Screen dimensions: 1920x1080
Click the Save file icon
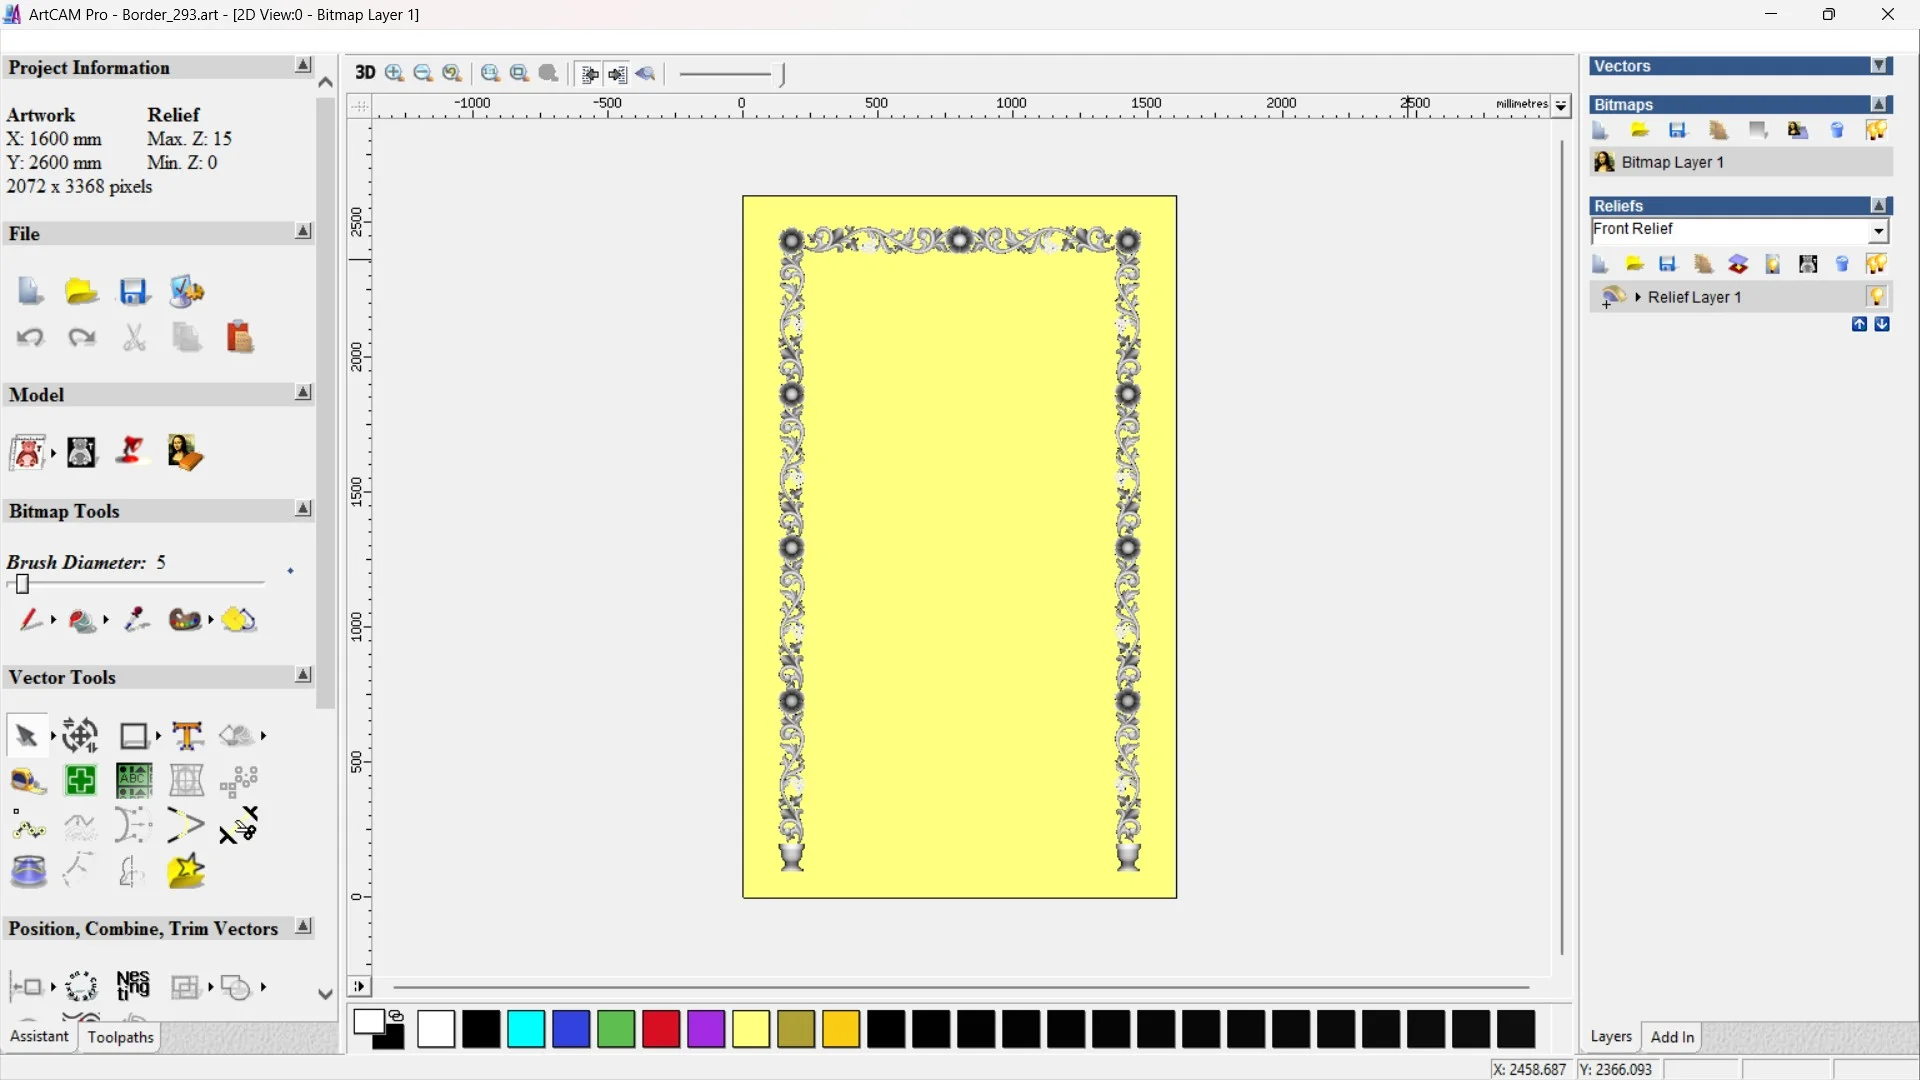[134, 292]
